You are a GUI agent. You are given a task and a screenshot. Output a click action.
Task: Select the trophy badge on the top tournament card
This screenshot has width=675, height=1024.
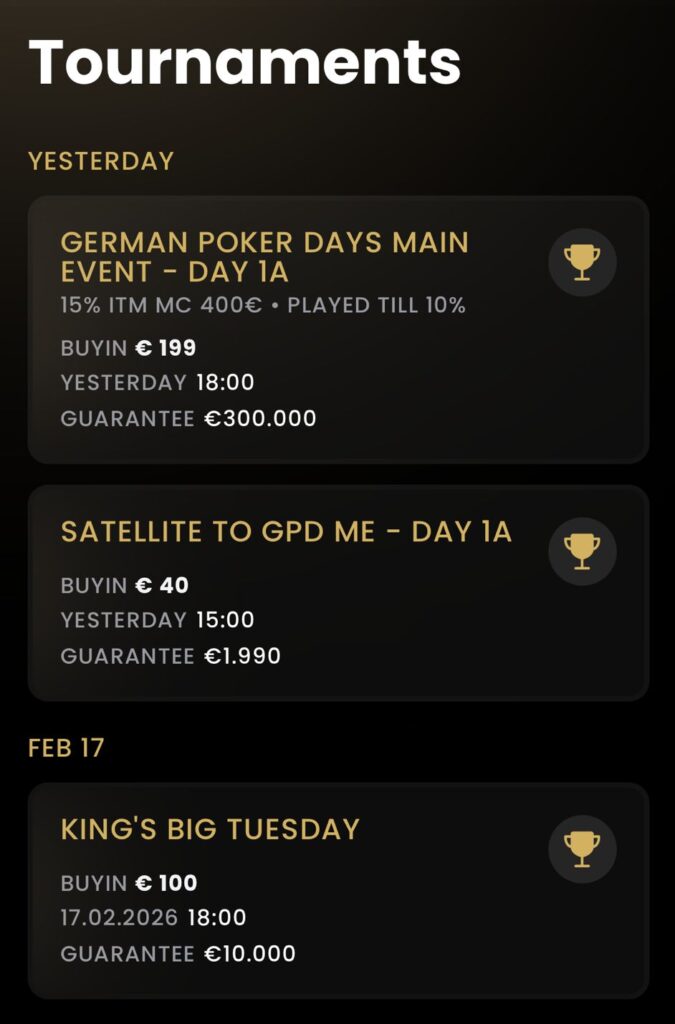pyautogui.click(x=581, y=261)
